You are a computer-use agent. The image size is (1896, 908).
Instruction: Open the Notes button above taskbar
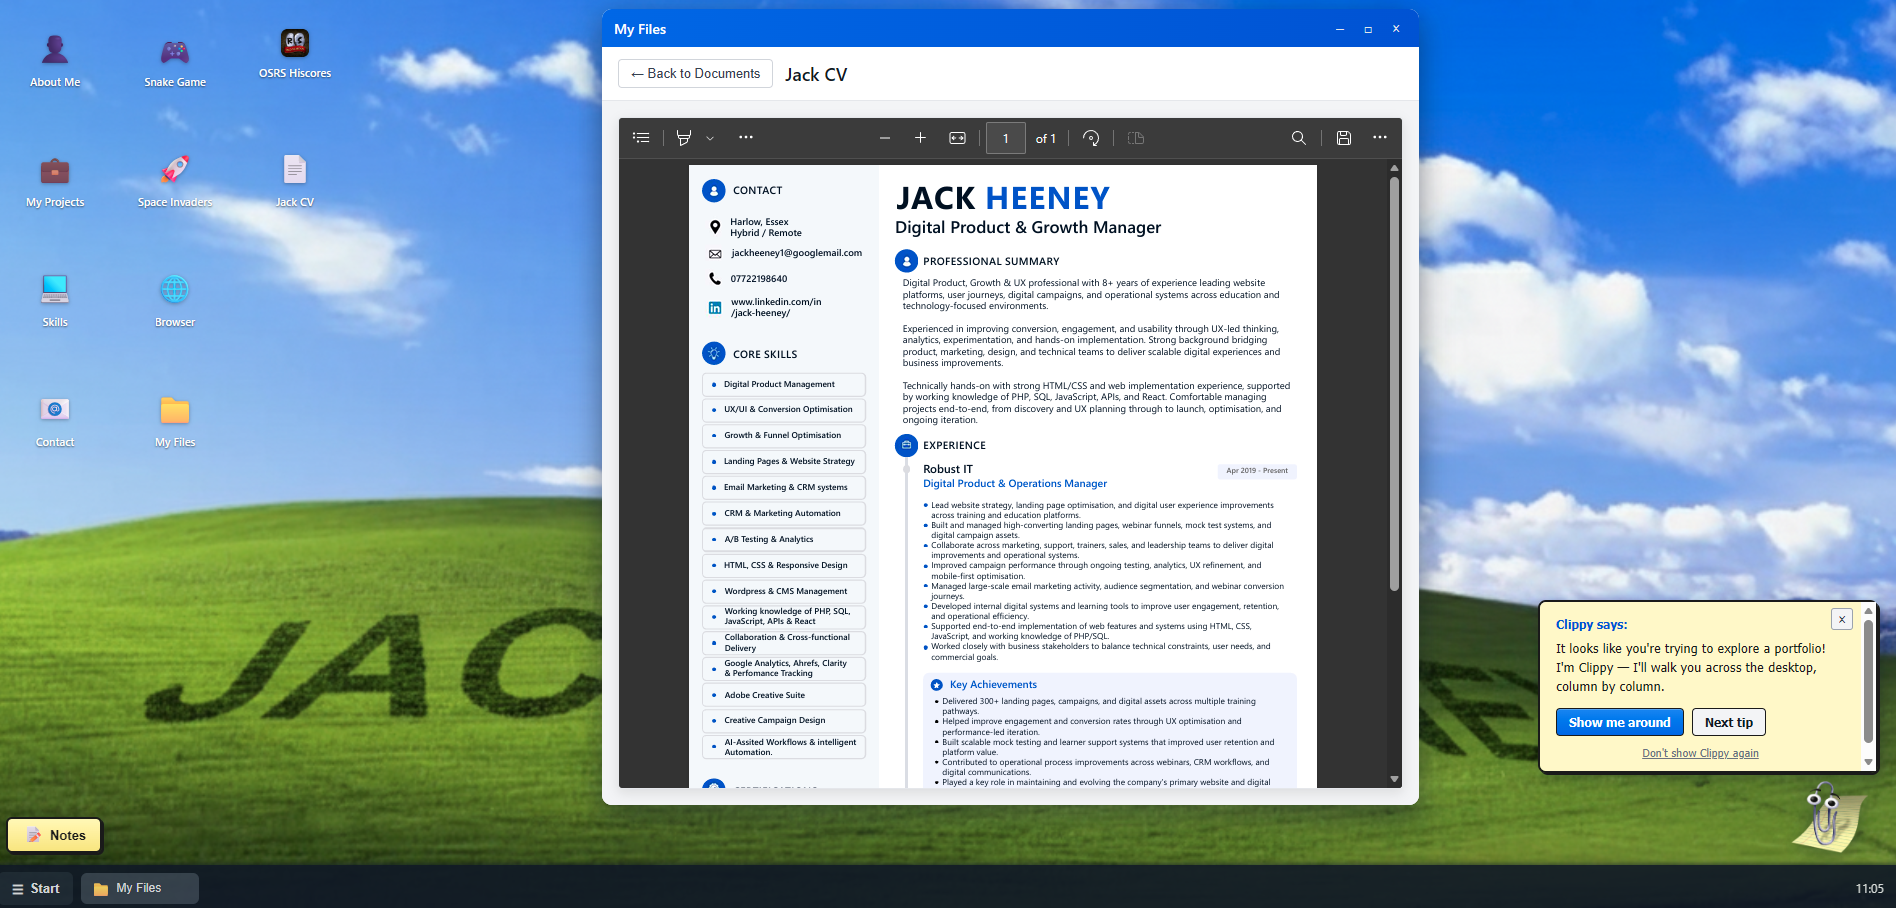pyautogui.click(x=55, y=835)
